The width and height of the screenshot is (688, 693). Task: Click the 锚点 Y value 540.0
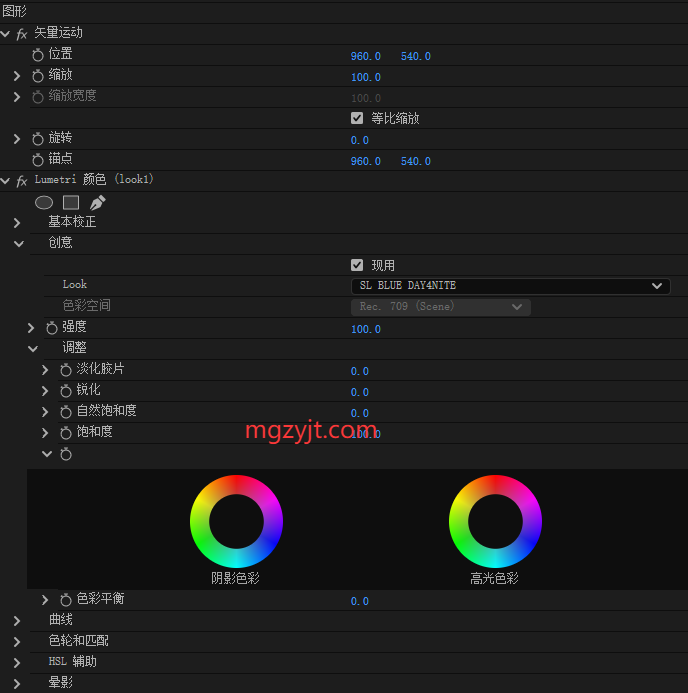[416, 161]
